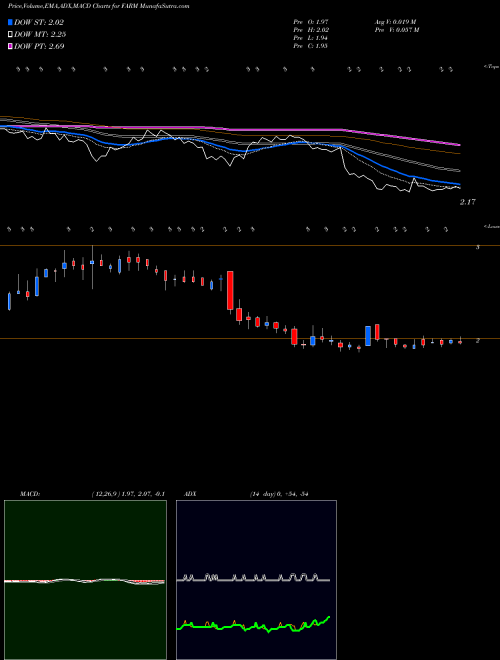Click the '<Tops' marker label
Image resolution: width=500 pixels, height=660 pixels.
(x=491, y=67)
